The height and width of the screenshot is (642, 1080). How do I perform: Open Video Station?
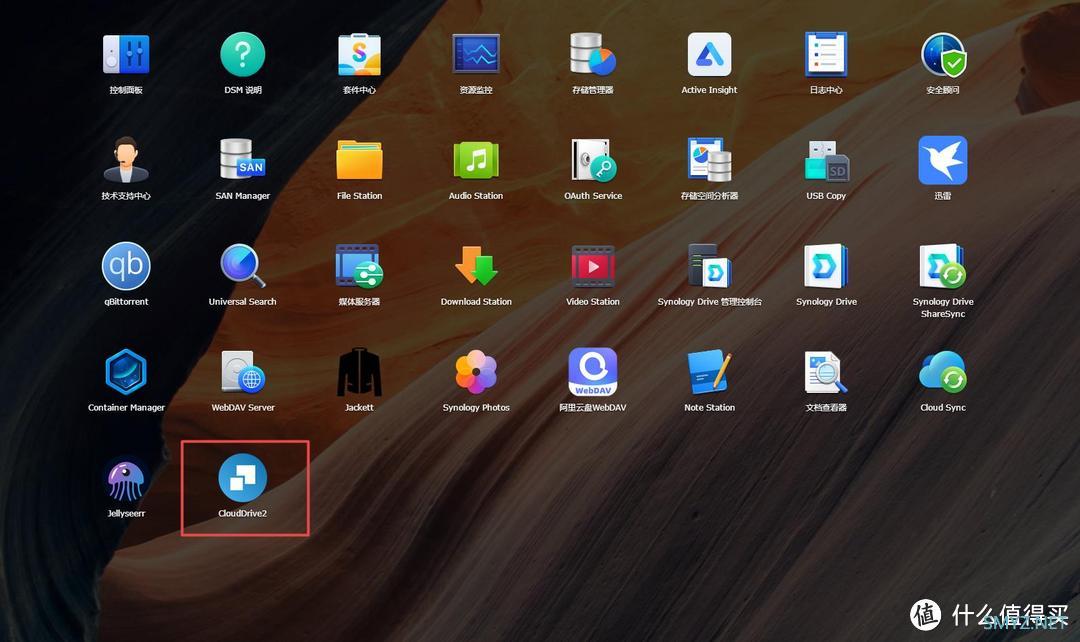[593, 266]
